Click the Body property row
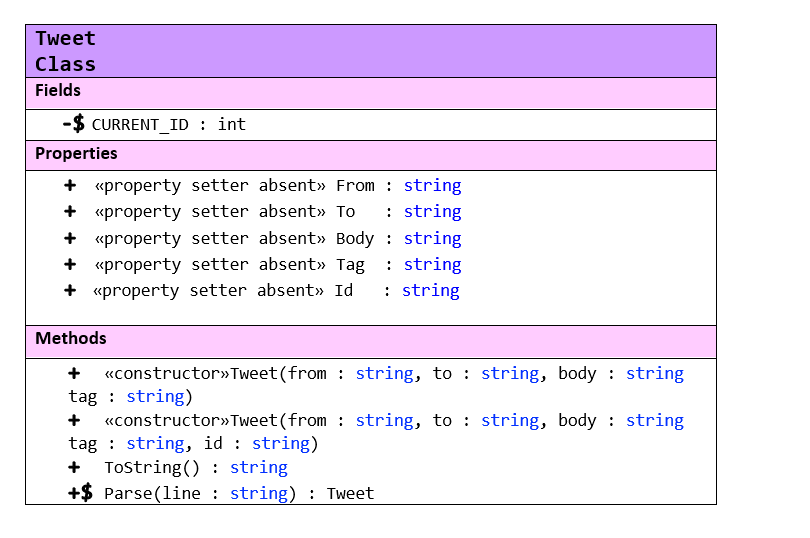 tap(262, 238)
